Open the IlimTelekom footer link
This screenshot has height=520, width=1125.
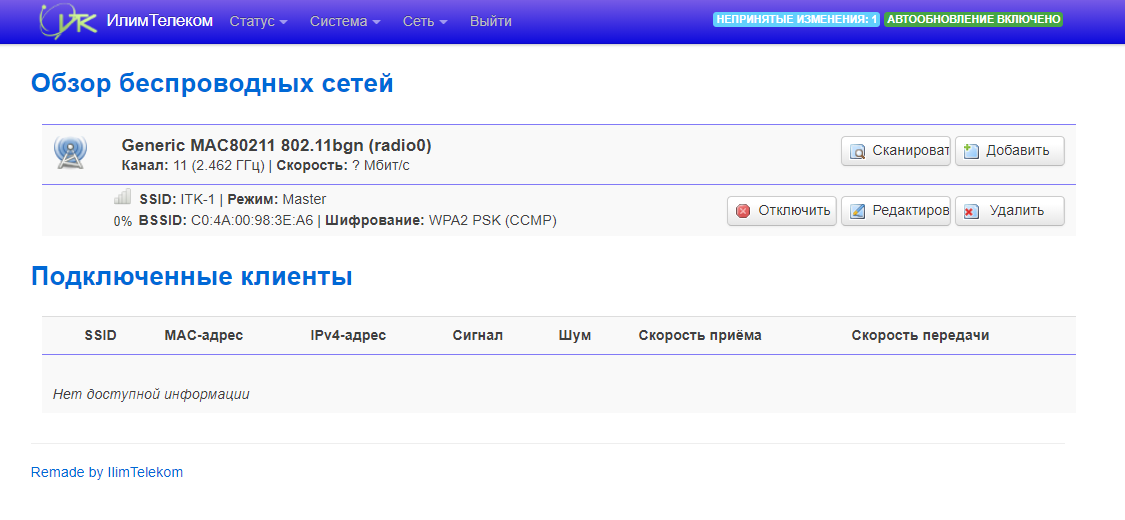tap(145, 472)
